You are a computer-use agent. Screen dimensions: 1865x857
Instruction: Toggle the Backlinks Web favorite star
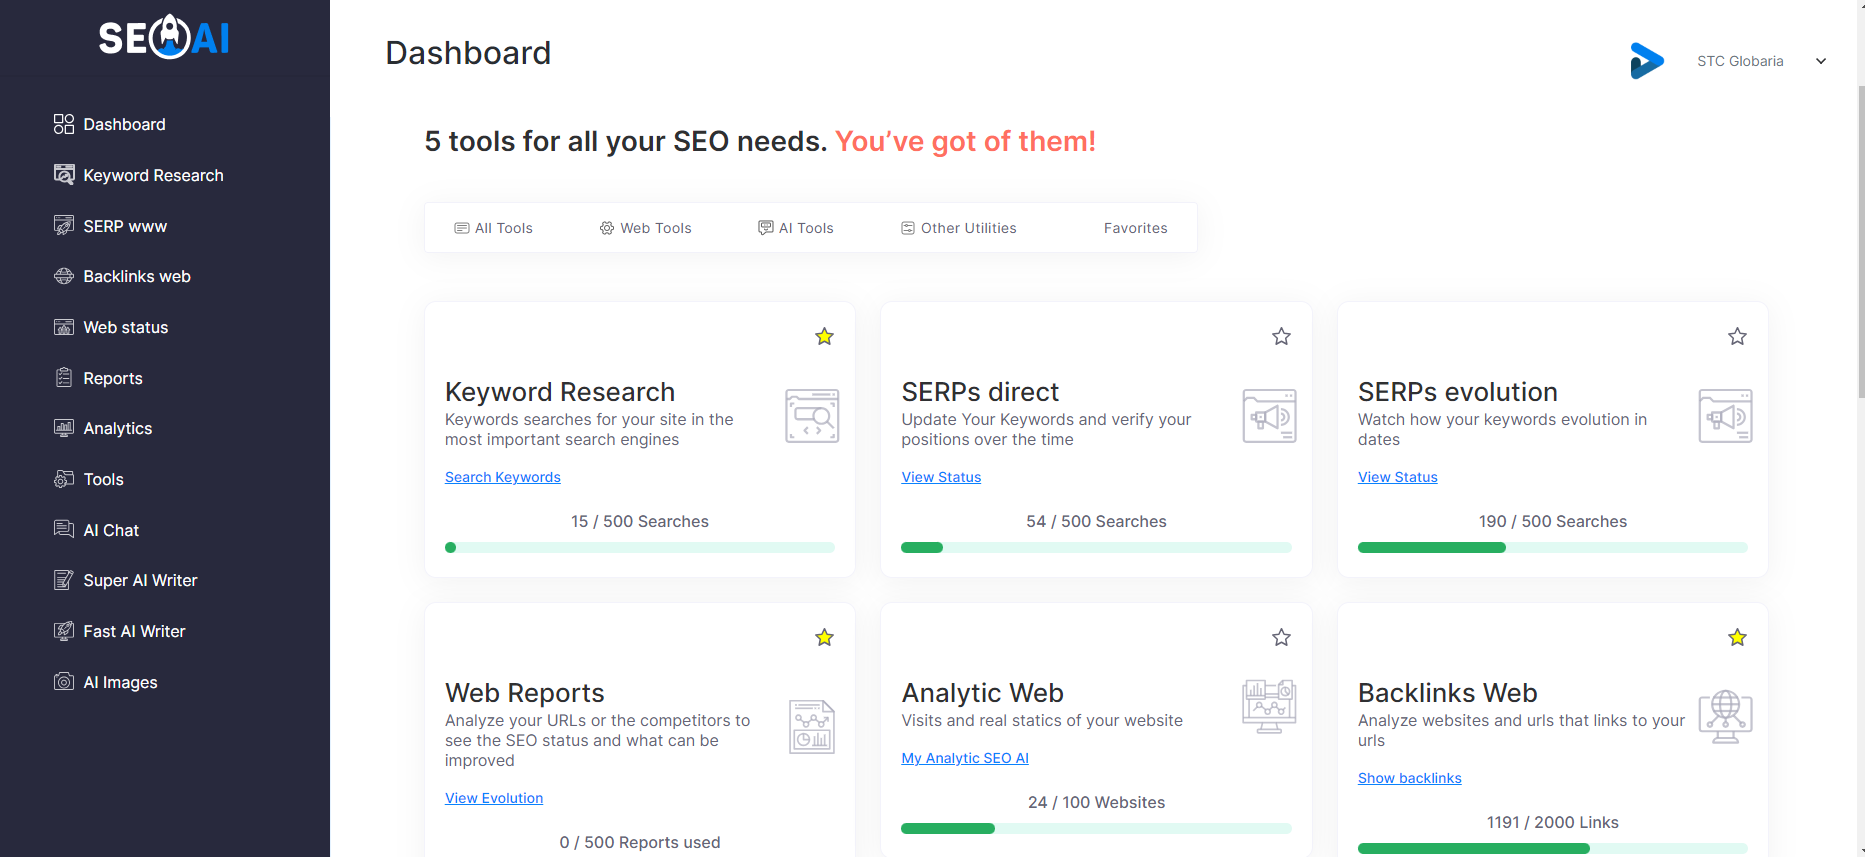click(1737, 637)
